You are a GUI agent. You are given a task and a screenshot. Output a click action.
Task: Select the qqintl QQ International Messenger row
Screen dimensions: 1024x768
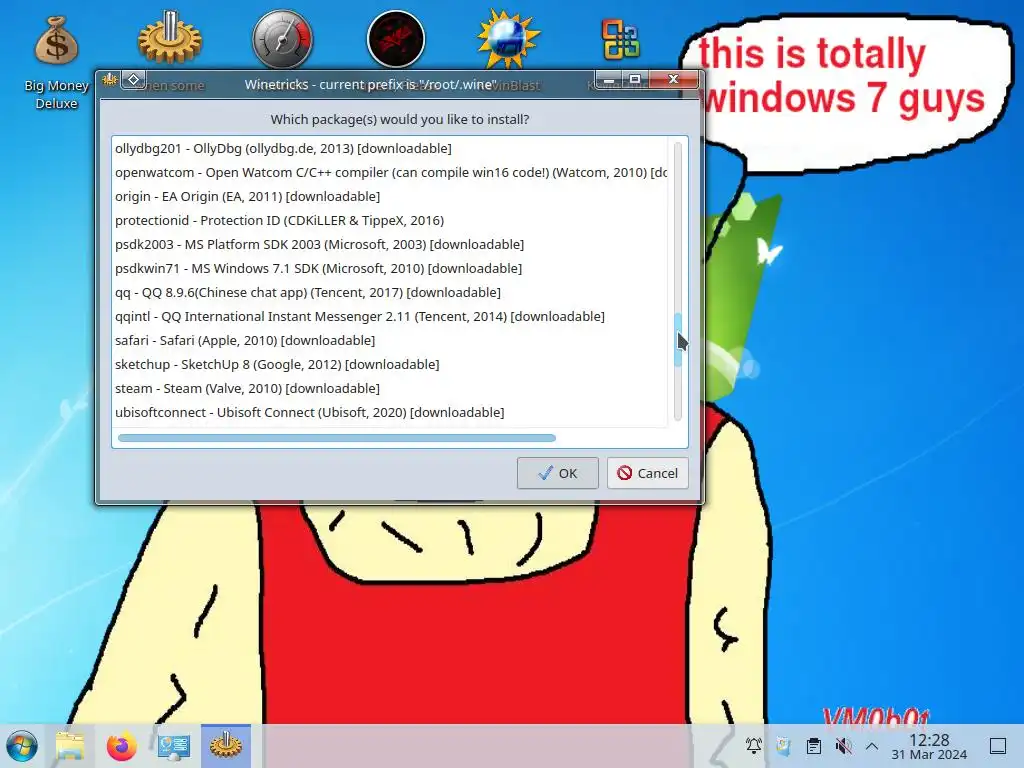[391, 316]
